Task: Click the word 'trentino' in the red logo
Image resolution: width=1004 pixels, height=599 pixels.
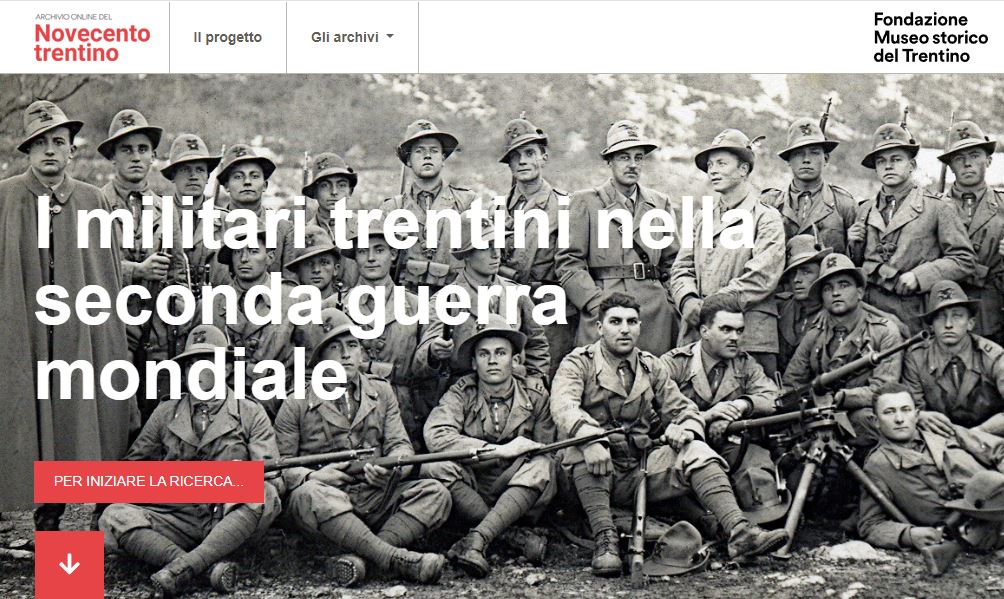Action: [x=76, y=53]
